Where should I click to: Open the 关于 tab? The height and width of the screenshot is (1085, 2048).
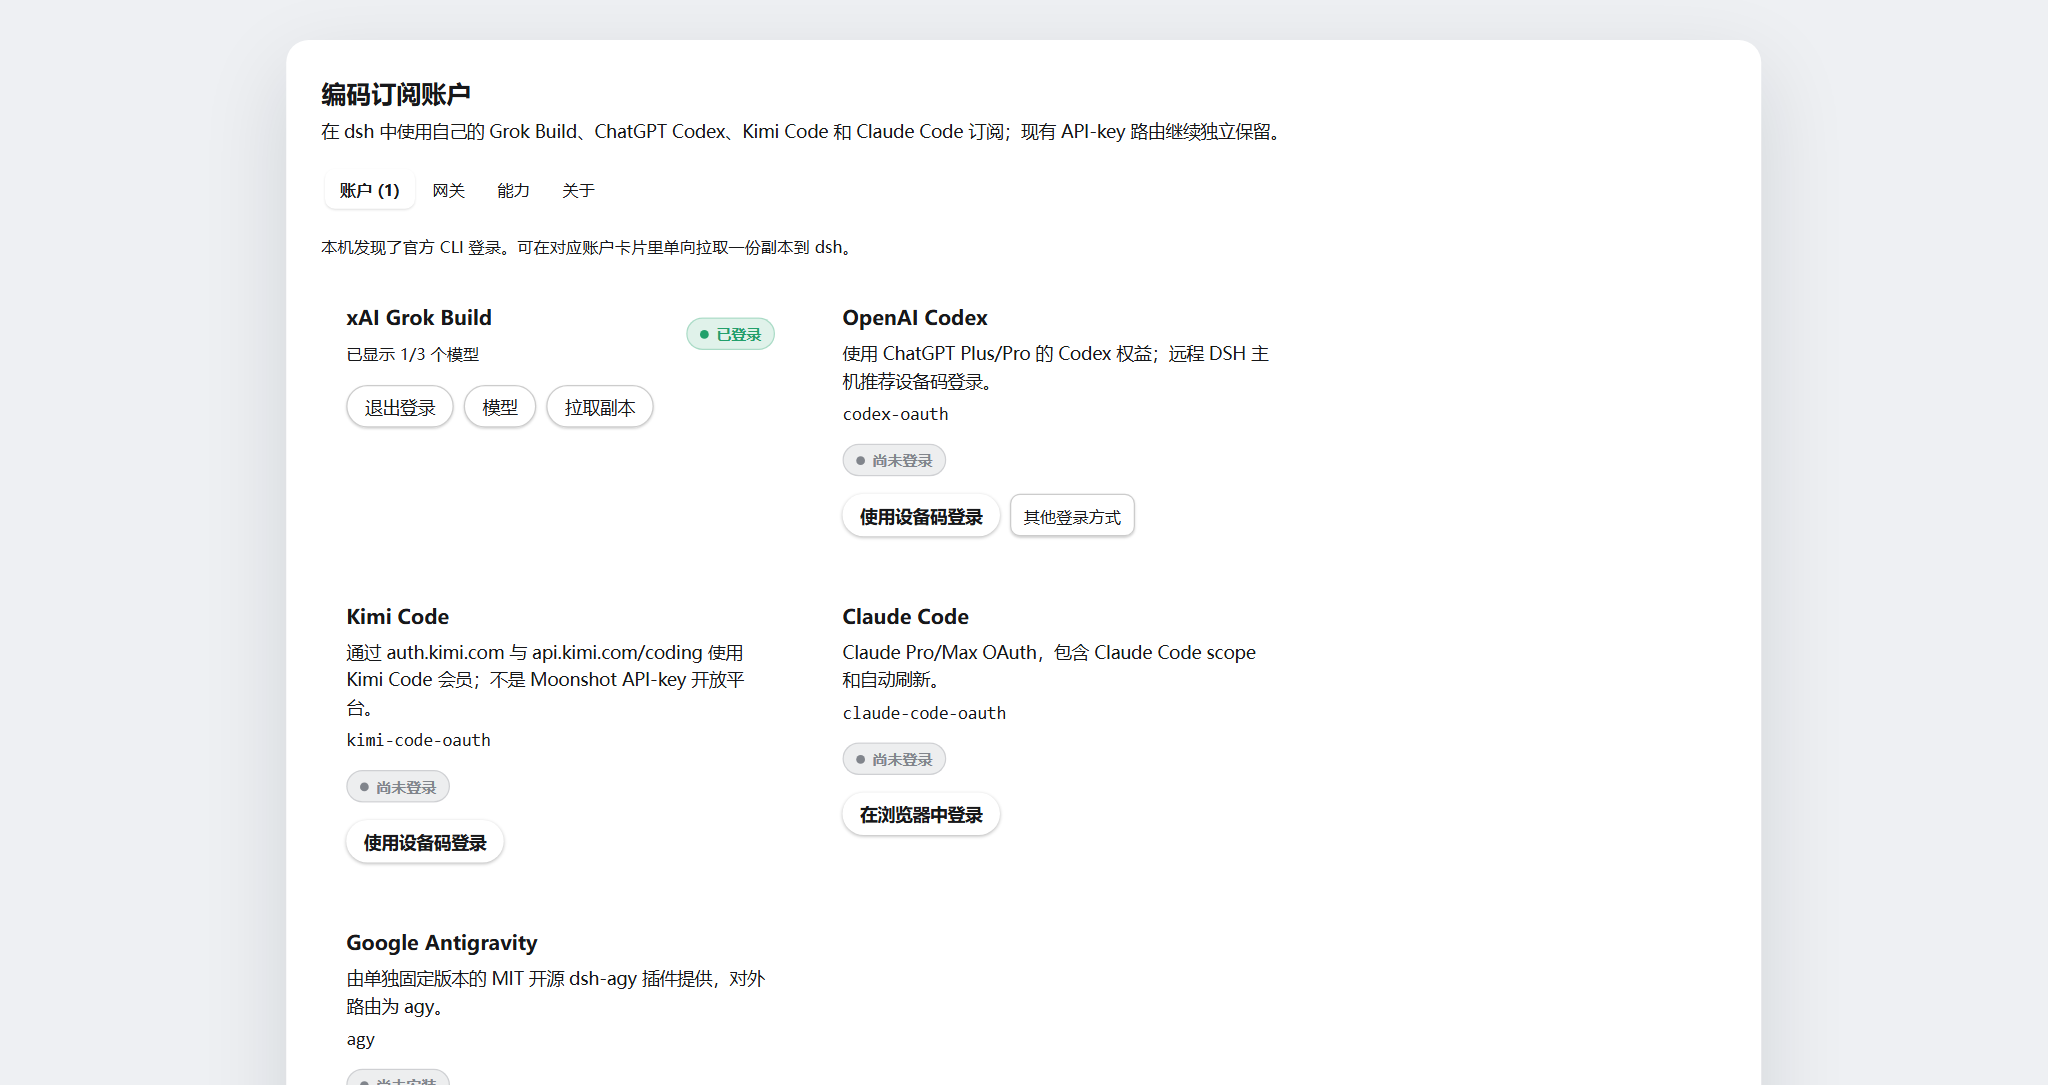click(578, 190)
